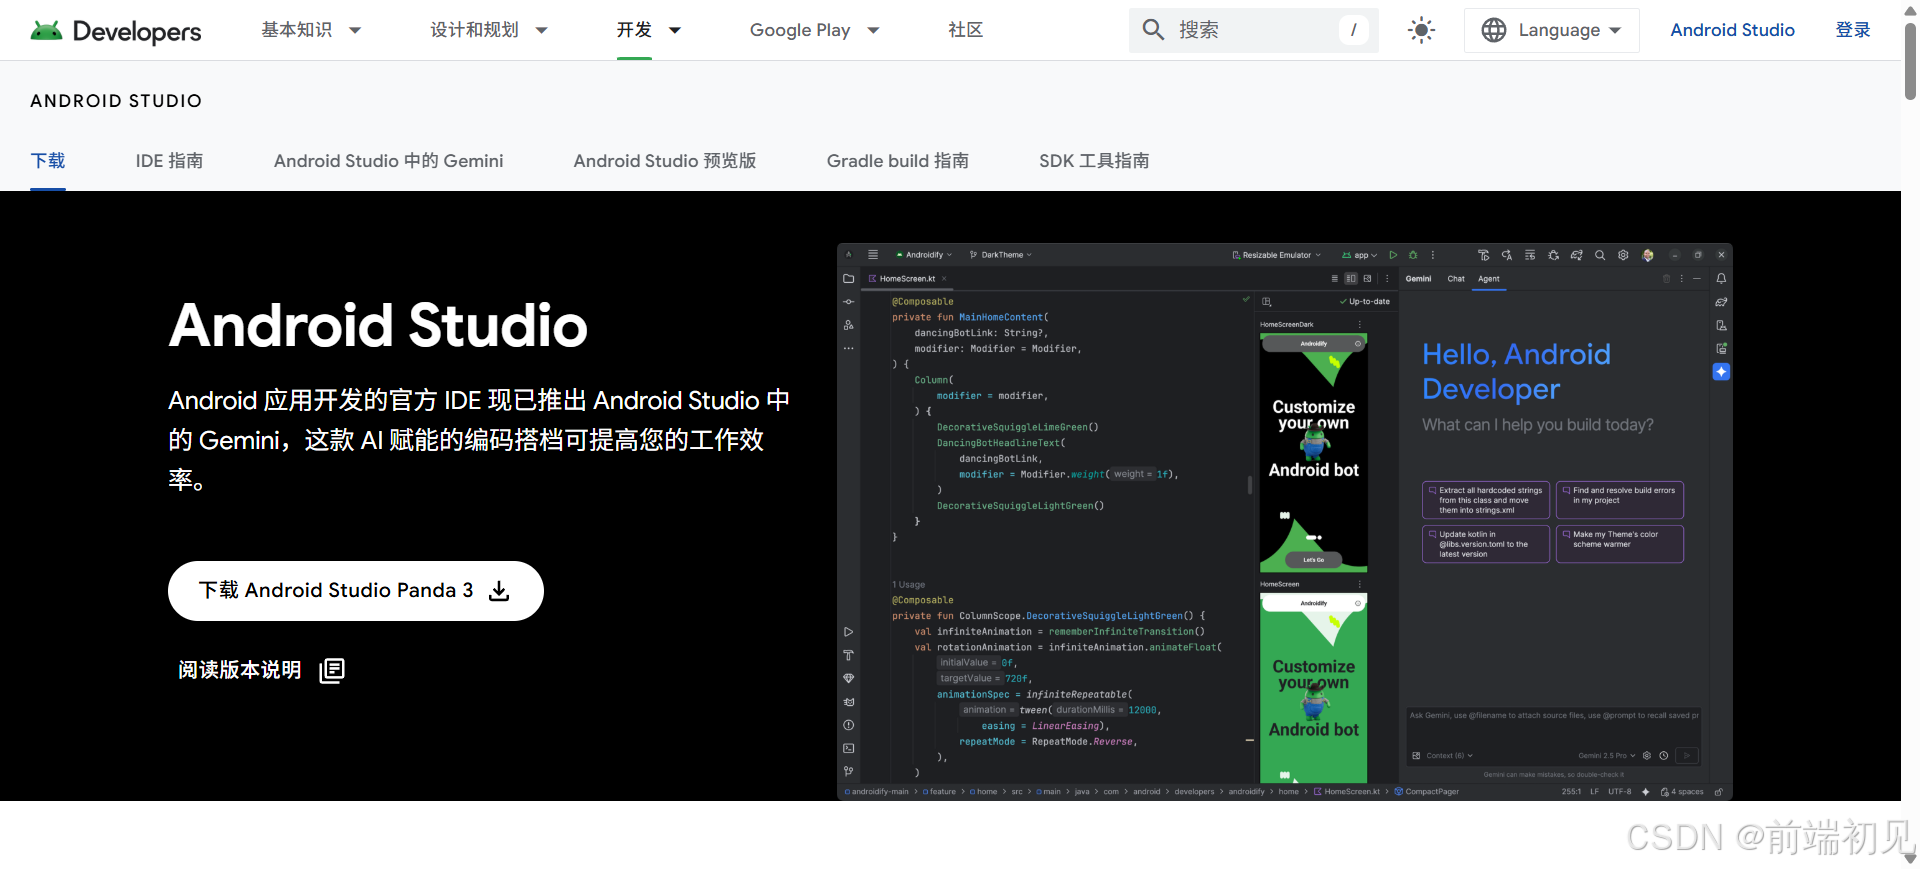Click the user avatar in IDE screenshot toolbar
This screenshot has height=869, width=1920.
1648,255
